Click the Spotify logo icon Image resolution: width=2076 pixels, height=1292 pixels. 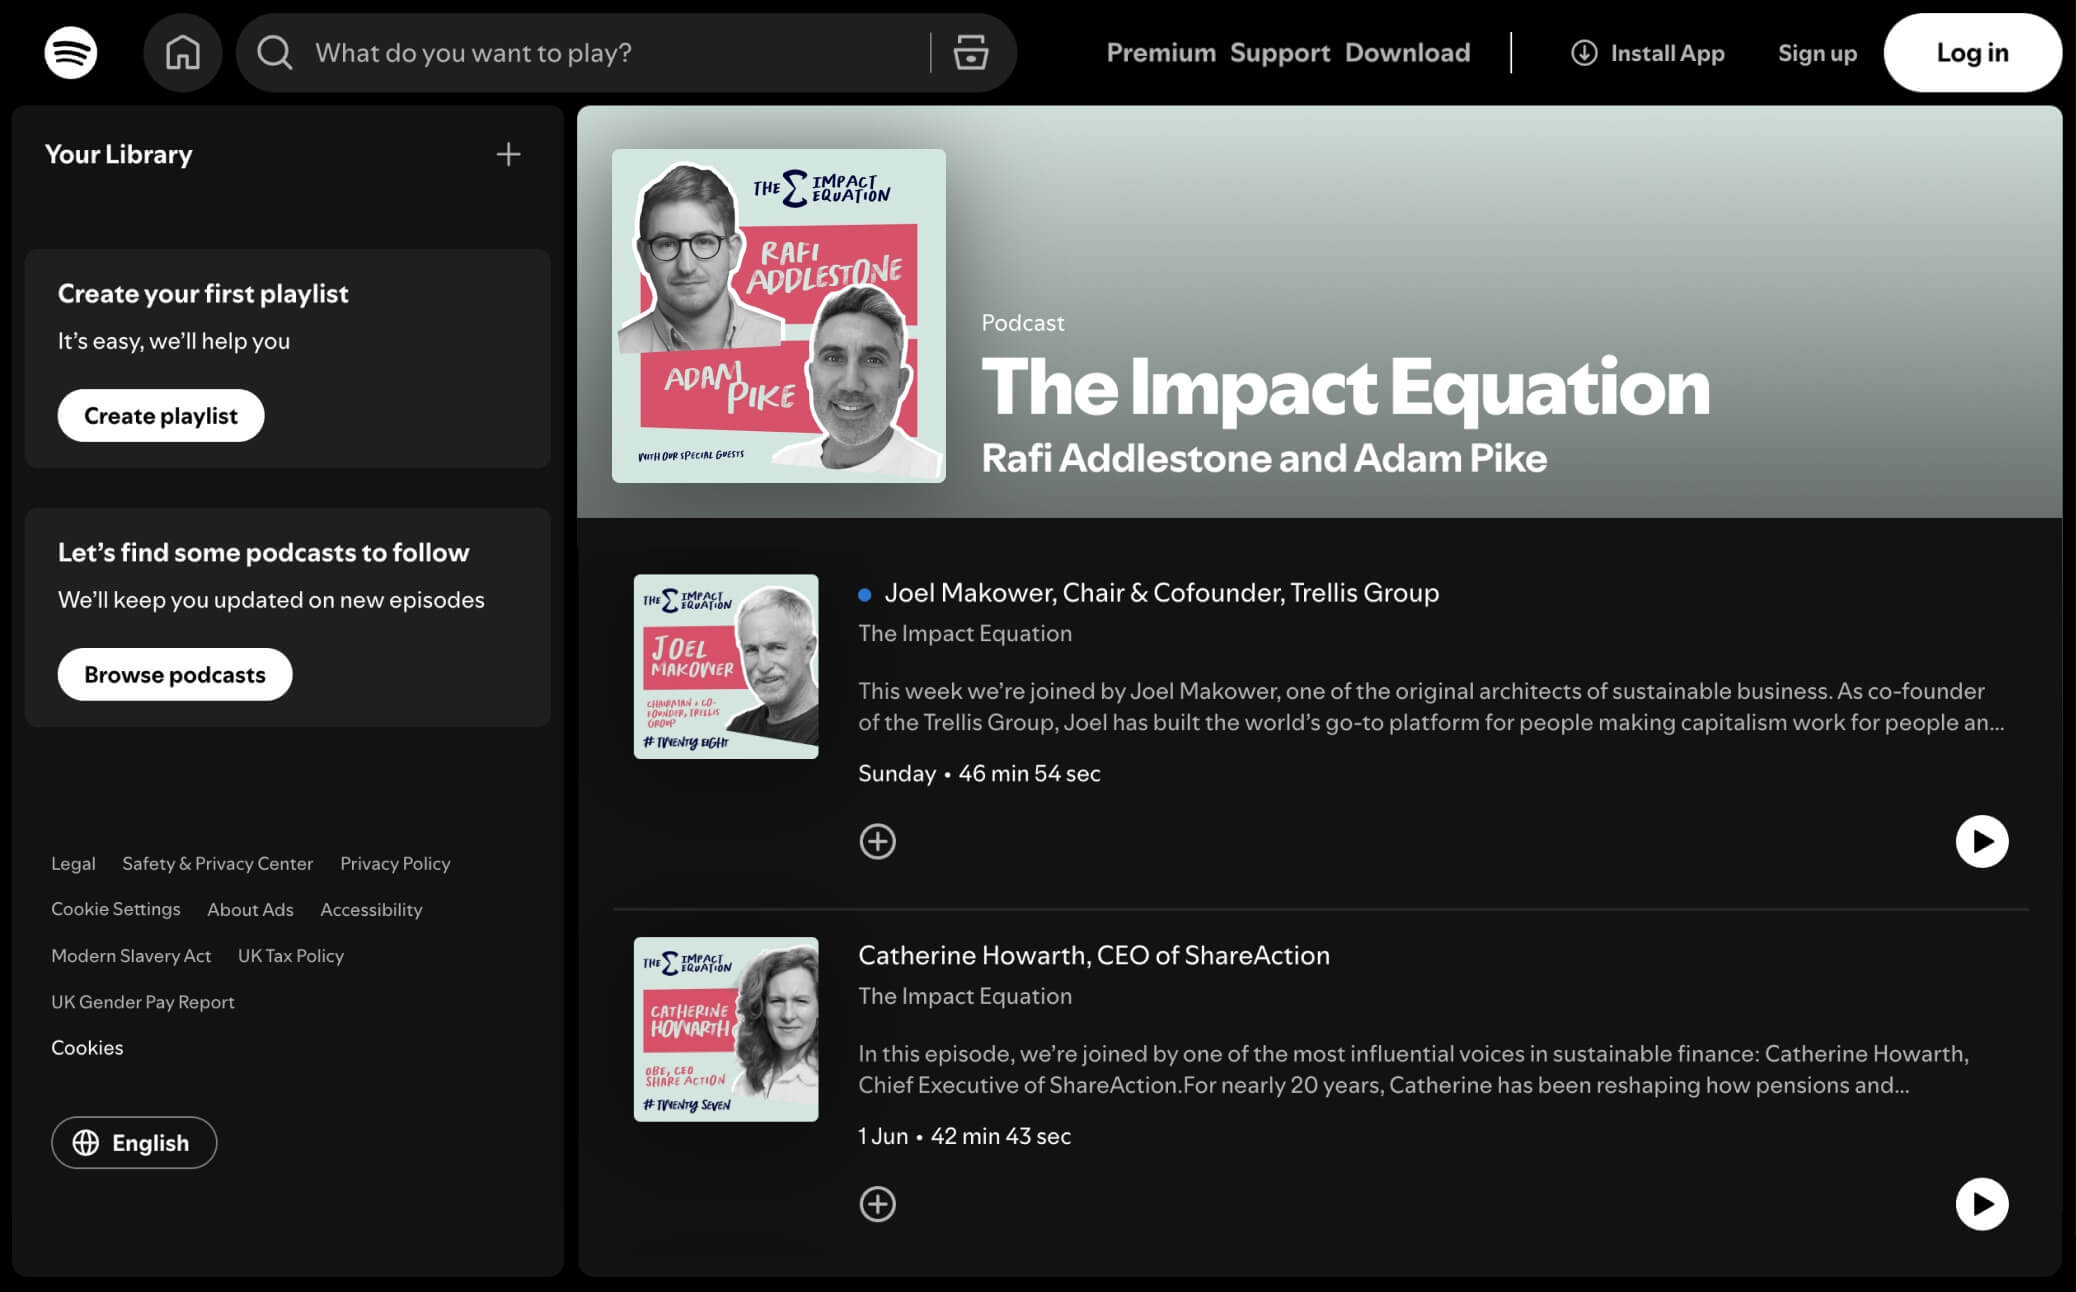click(70, 52)
